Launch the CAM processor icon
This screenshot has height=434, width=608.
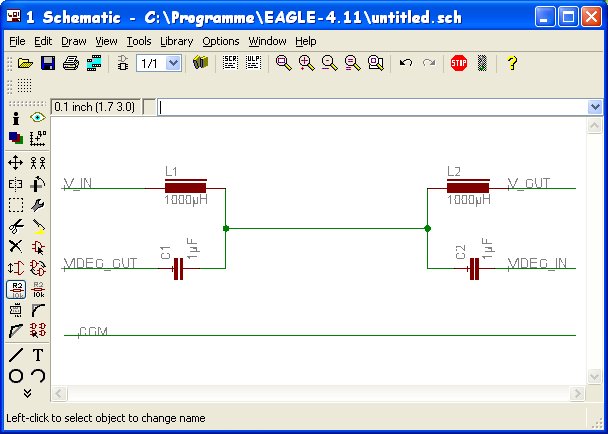pyautogui.click(x=94, y=63)
